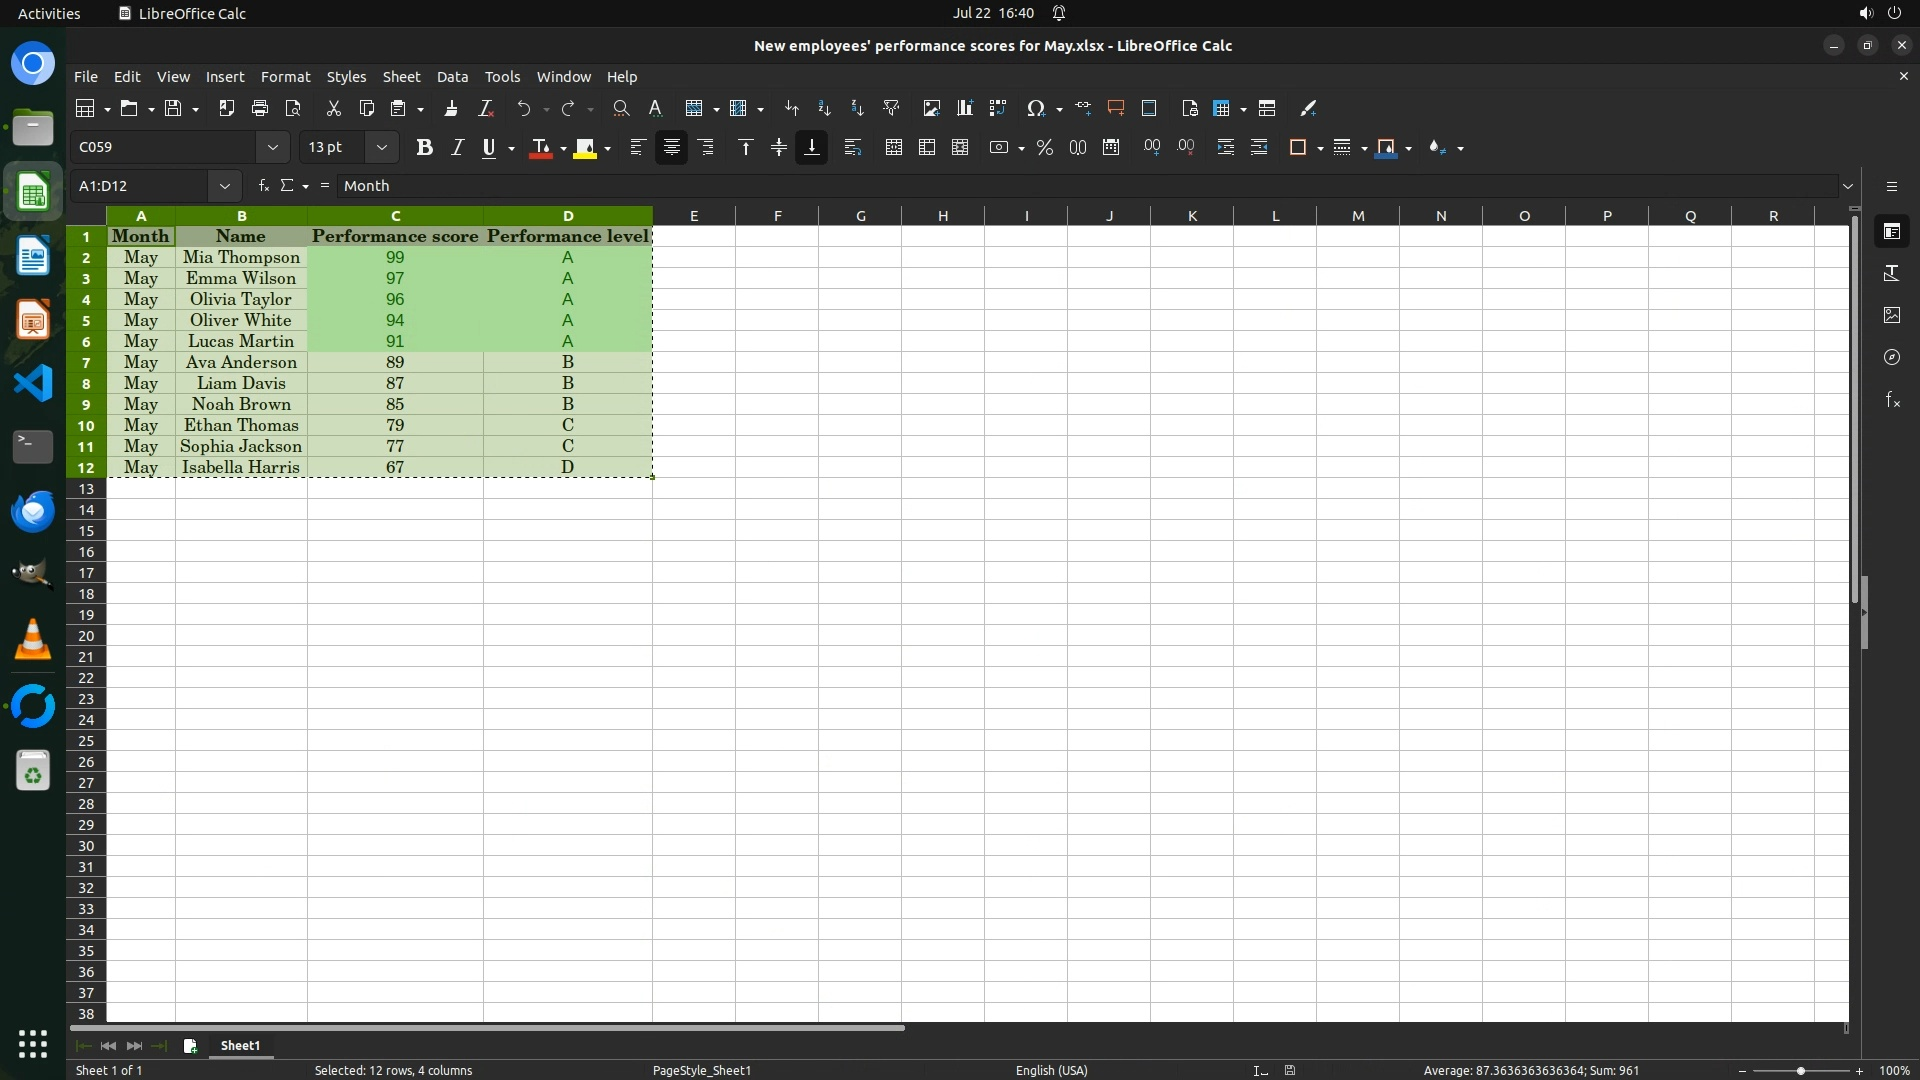Open the Borders dropdown arrow
The width and height of the screenshot is (1920, 1080).
tap(1320, 148)
